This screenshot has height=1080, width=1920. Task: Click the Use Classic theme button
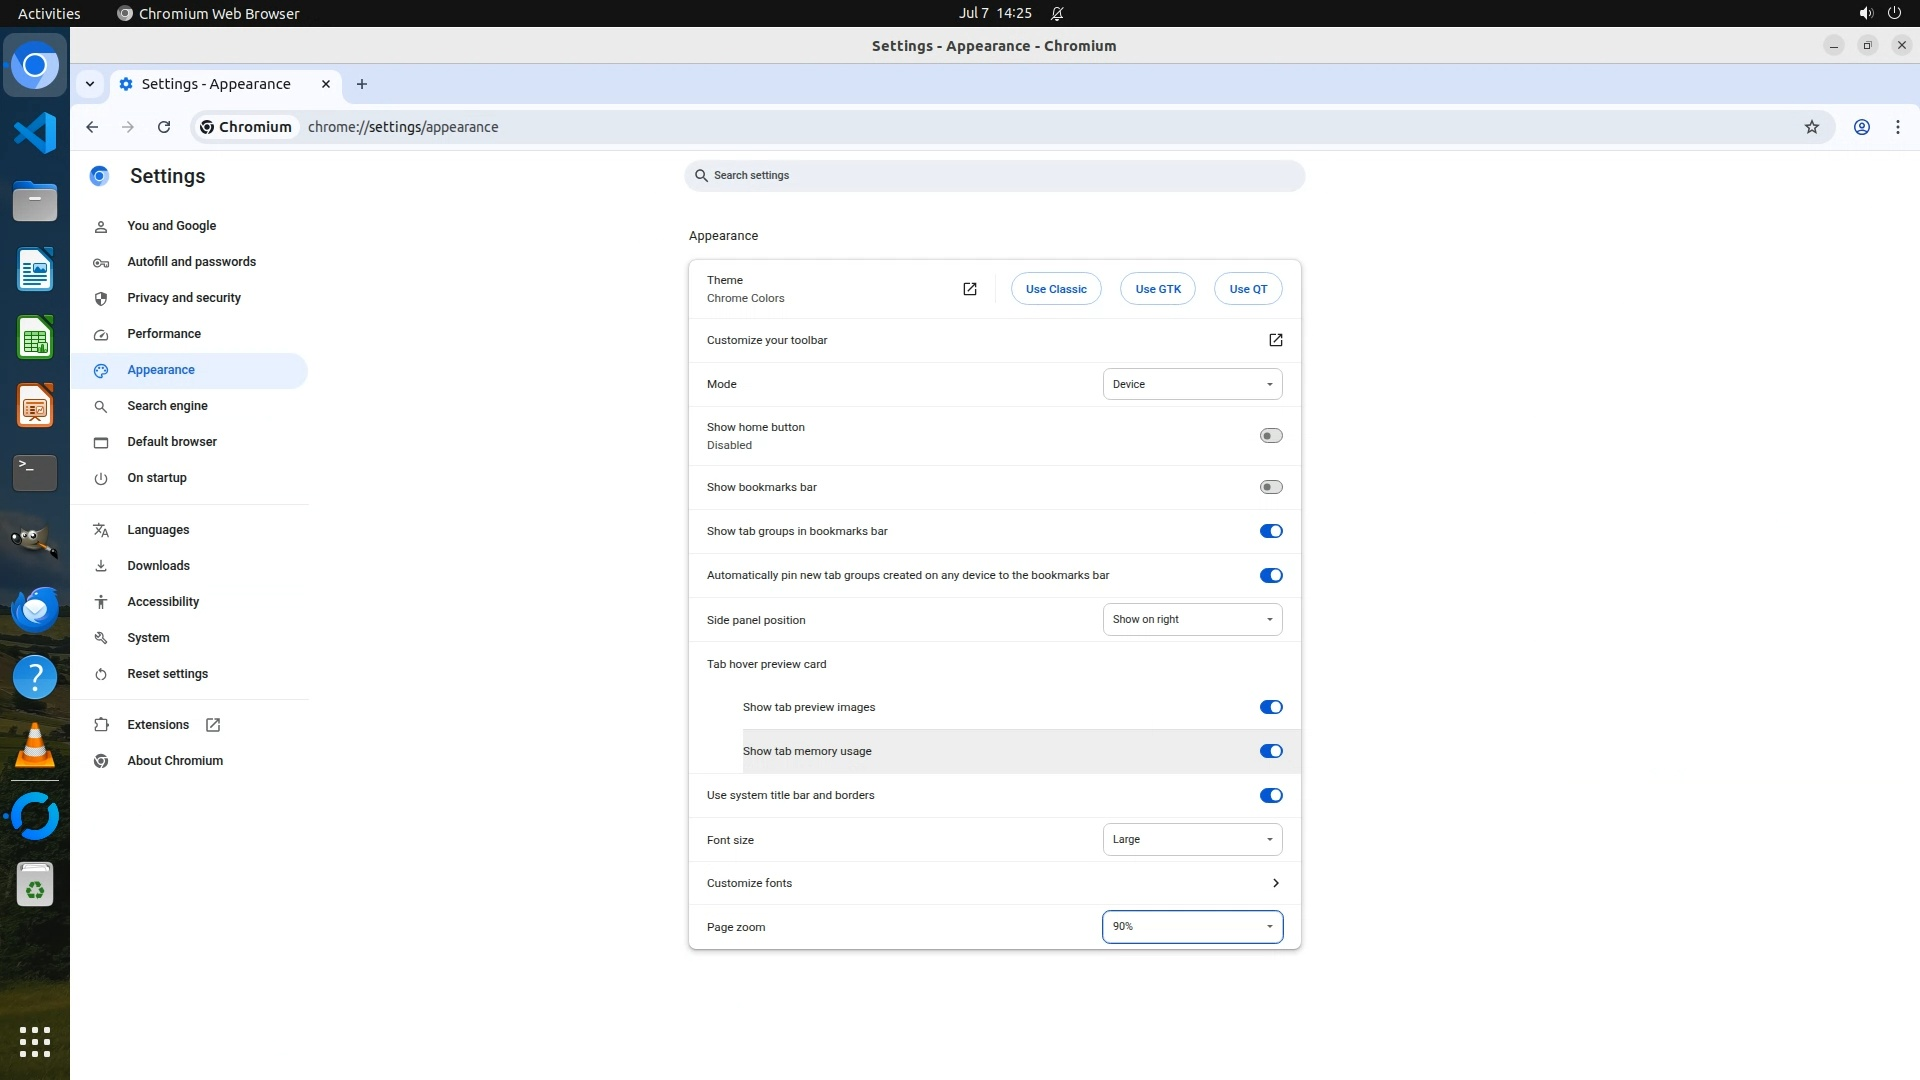[x=1055, y=289]
